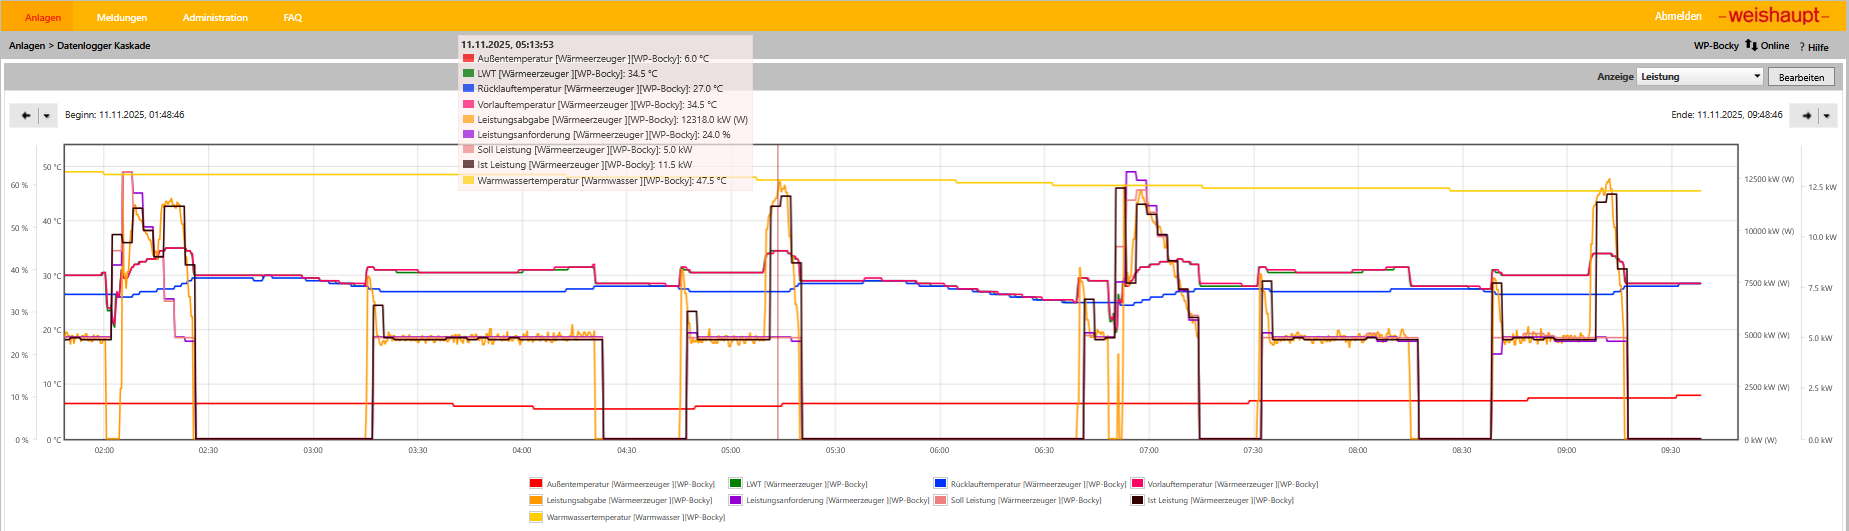Click the blue Rücklauftemperatur legend square
Screen dimensions: 1849x531
(940, 484)
